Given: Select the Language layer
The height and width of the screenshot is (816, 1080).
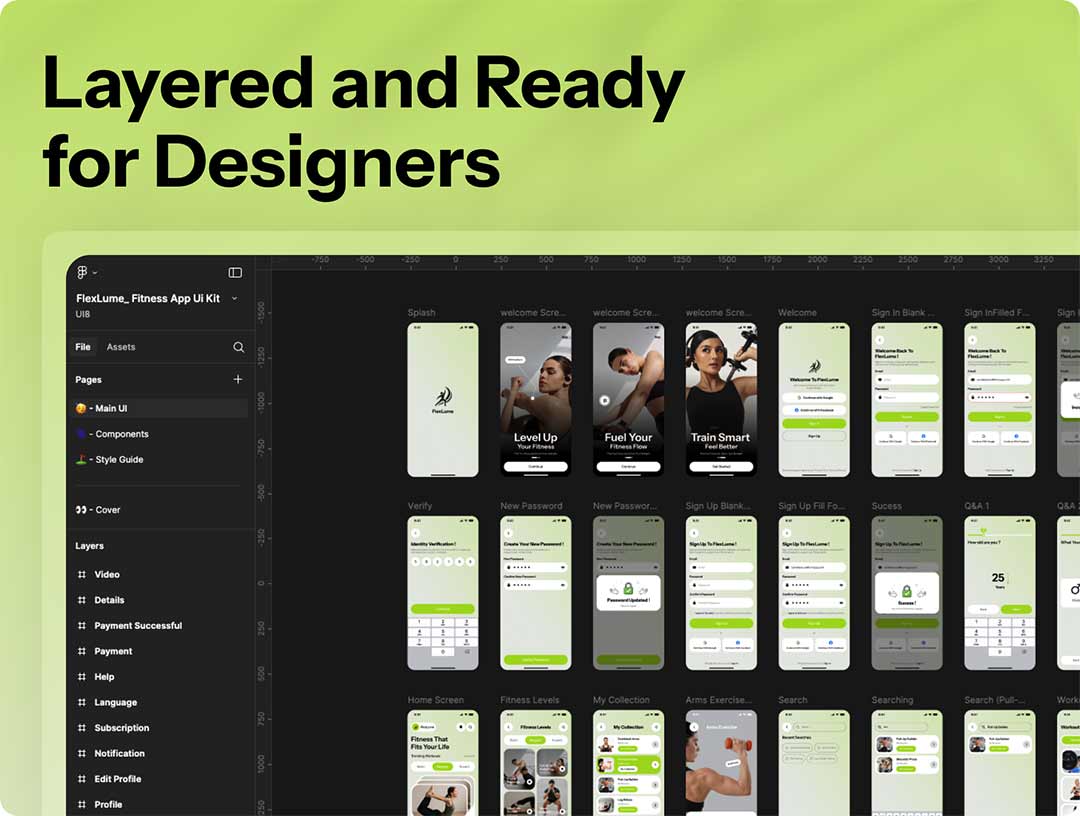Looking at the screenshot, I should [x=115, y=703].
